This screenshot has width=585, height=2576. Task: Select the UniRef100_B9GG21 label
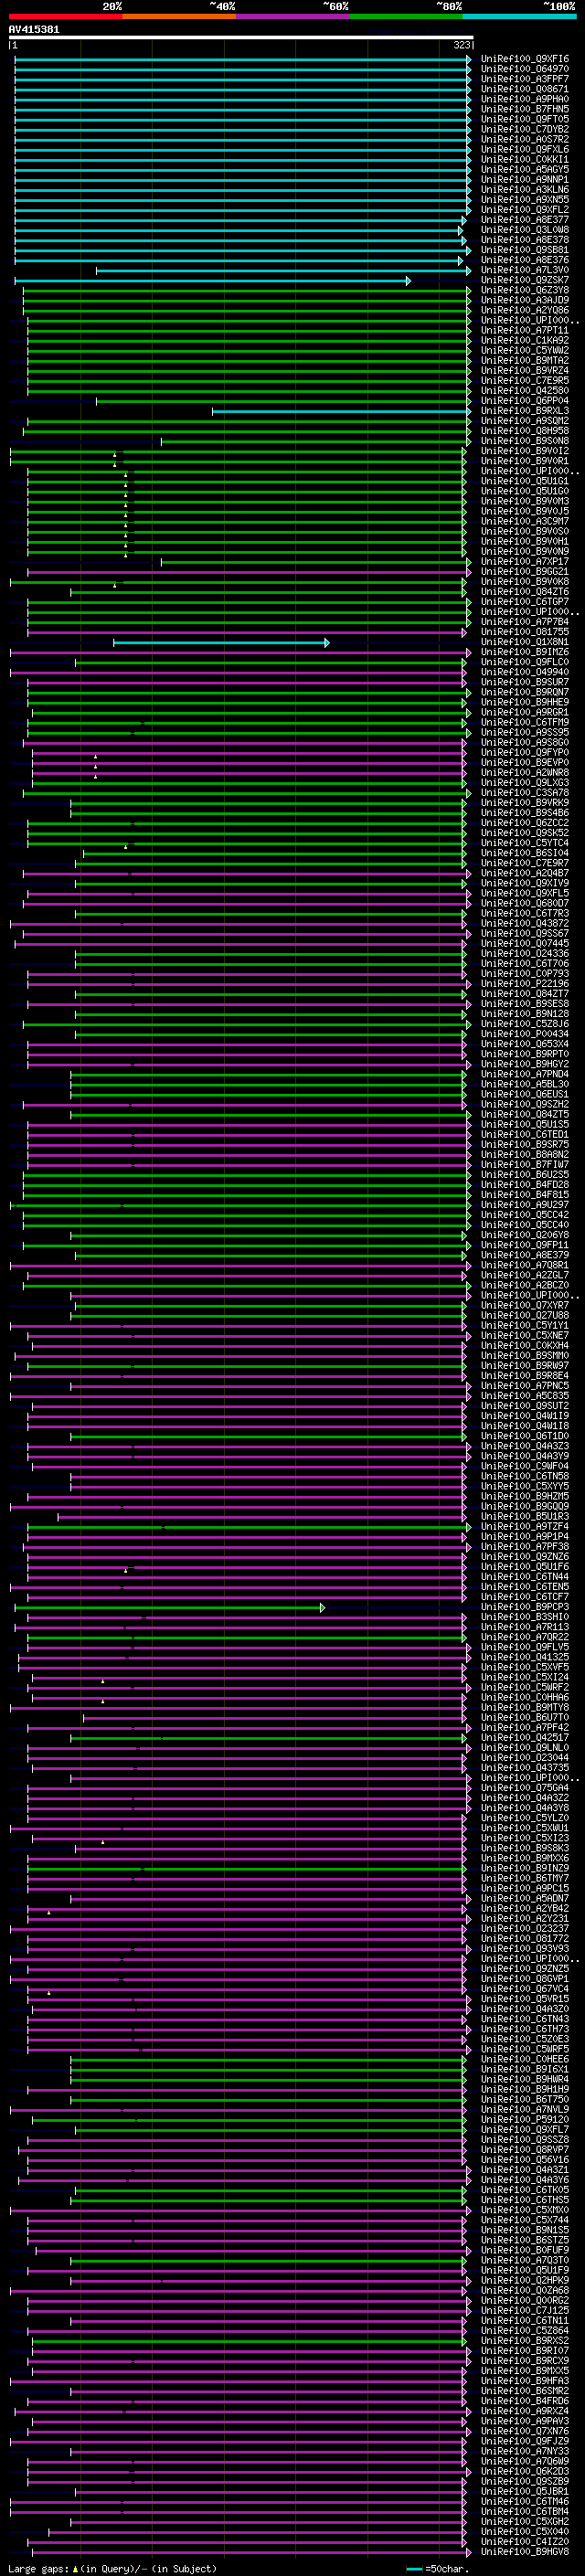(x=525, y=572)
